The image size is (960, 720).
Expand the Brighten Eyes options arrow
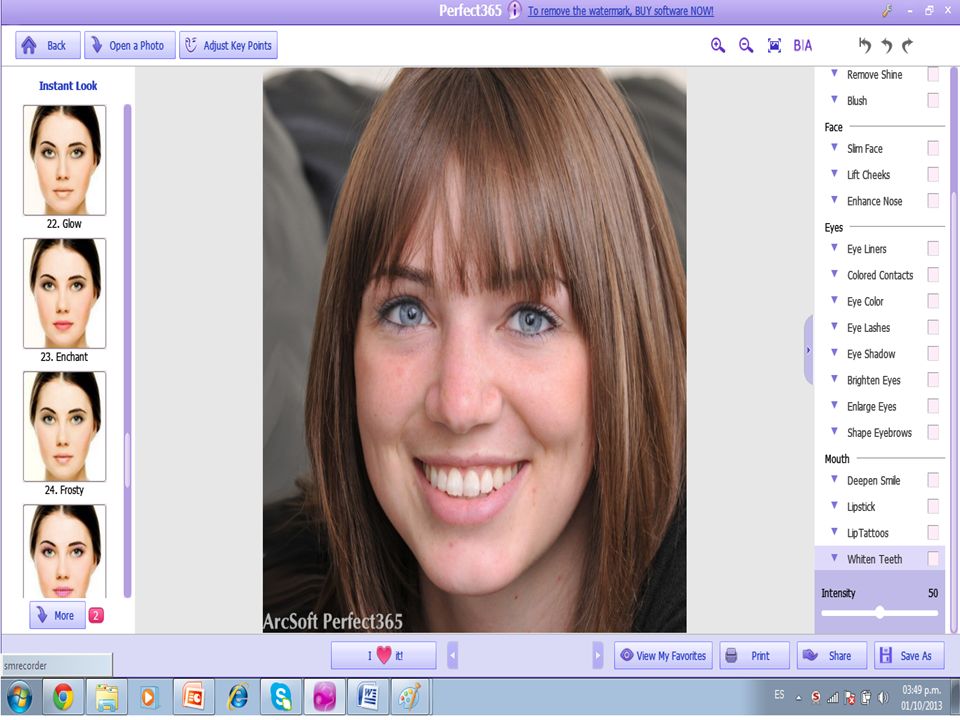point(834,379)
